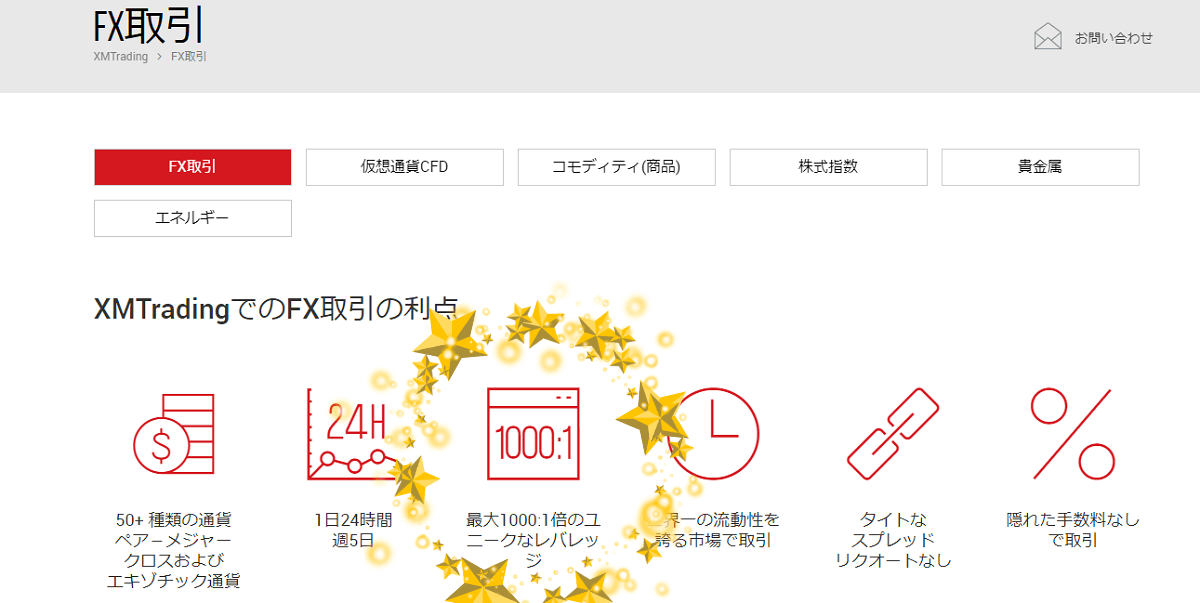Switch to 貴金属 tab
The image size is (1200, 603).
tap(1040, 167)
